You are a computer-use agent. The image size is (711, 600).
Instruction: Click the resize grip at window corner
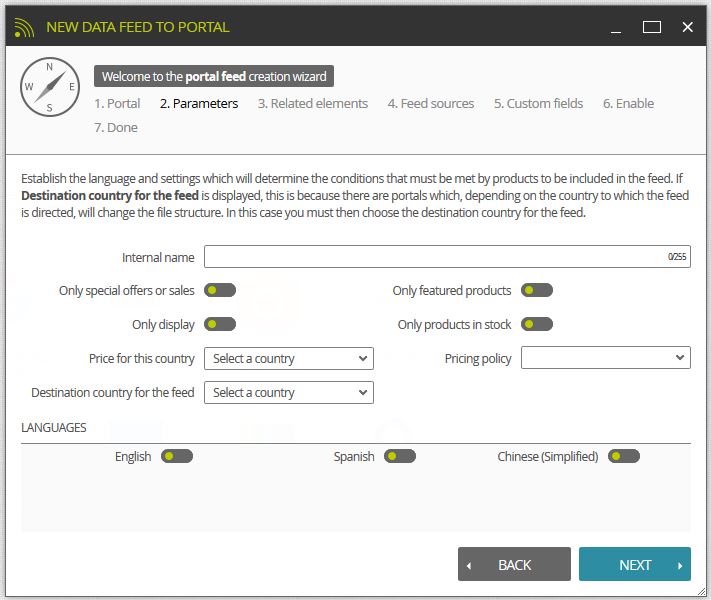(x=702, y=591)
